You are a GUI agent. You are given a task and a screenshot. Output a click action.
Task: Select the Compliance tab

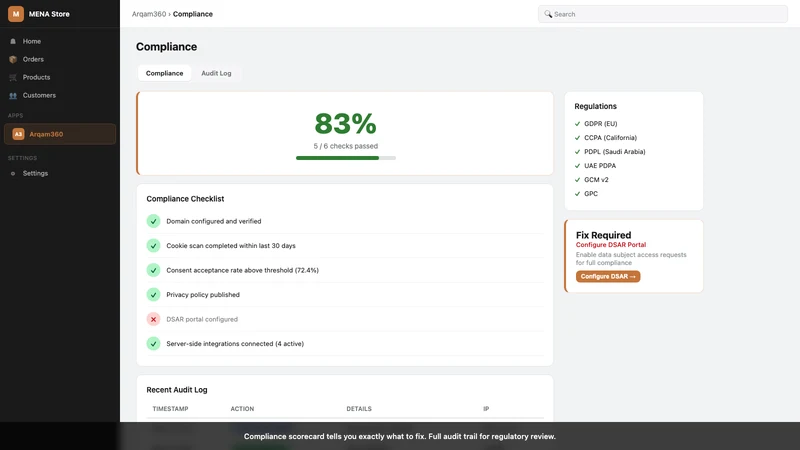click(164, 73)
